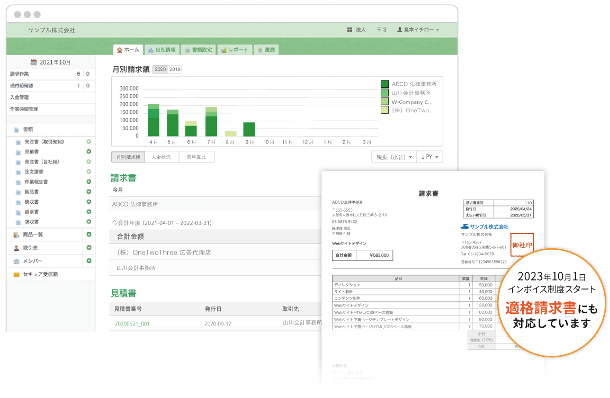
Task: Add a new client via 取引先 plus icon
Action: tap(89, 247)
